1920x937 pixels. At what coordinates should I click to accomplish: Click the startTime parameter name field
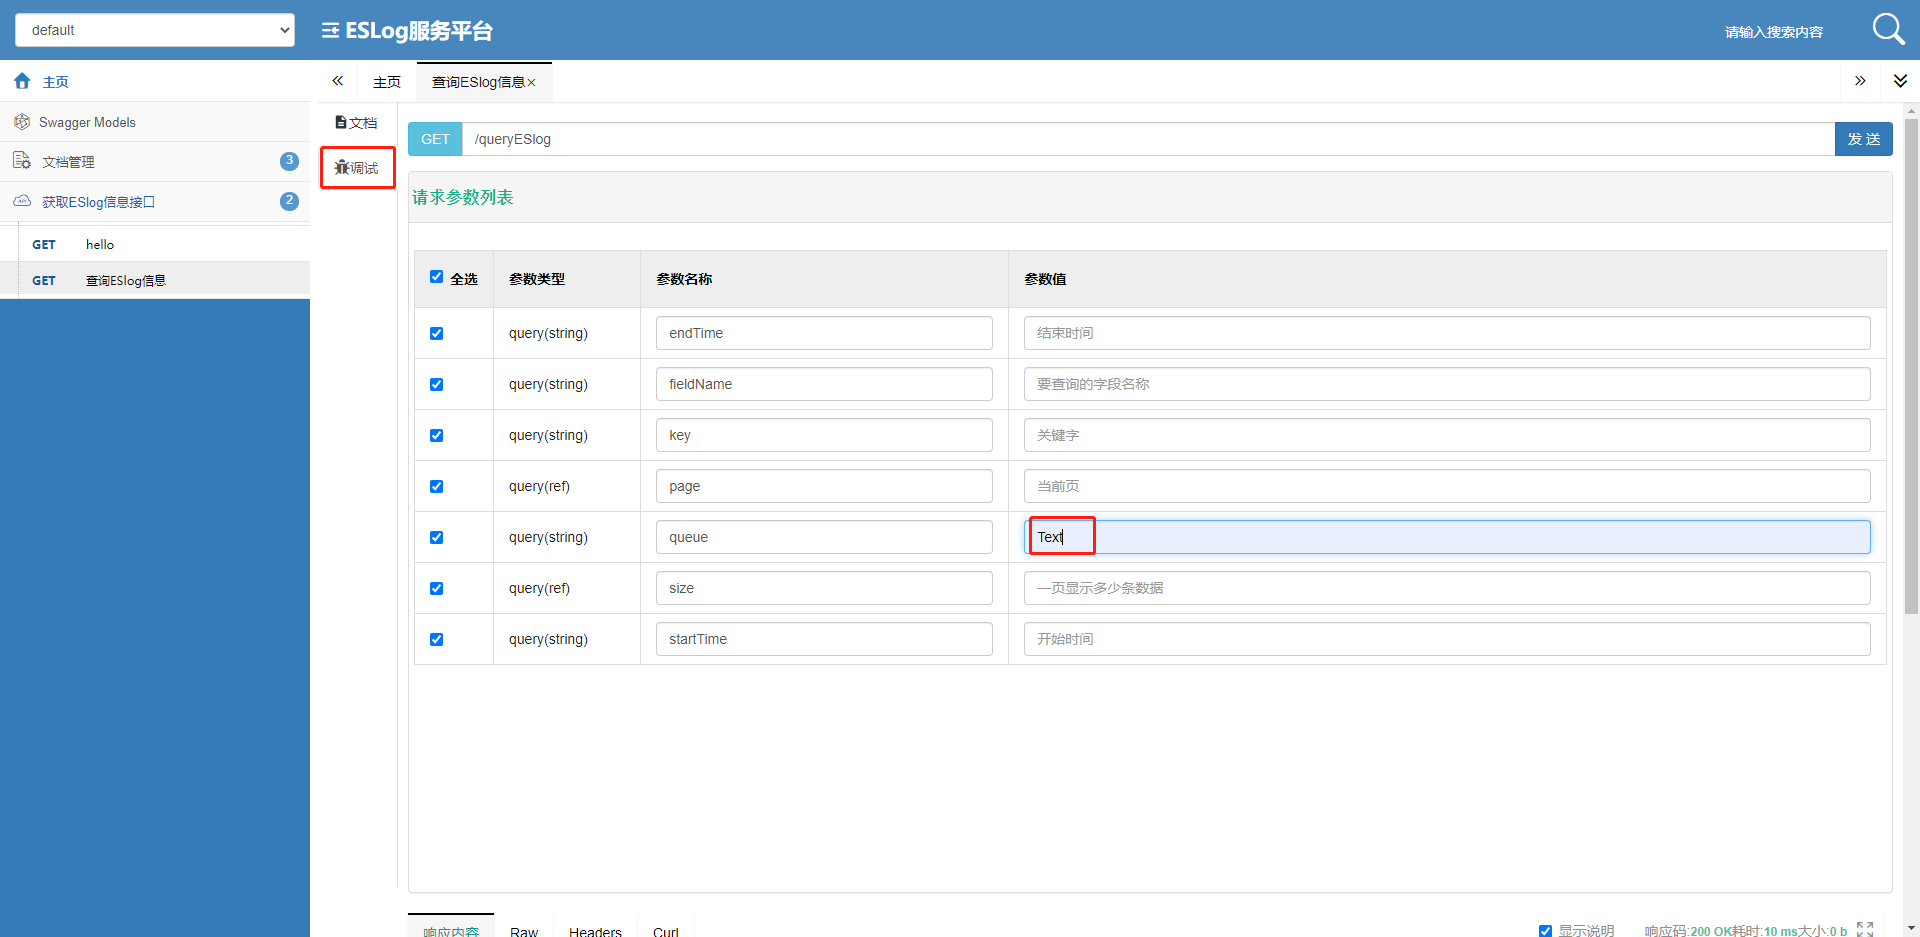[x=824, y=639]
